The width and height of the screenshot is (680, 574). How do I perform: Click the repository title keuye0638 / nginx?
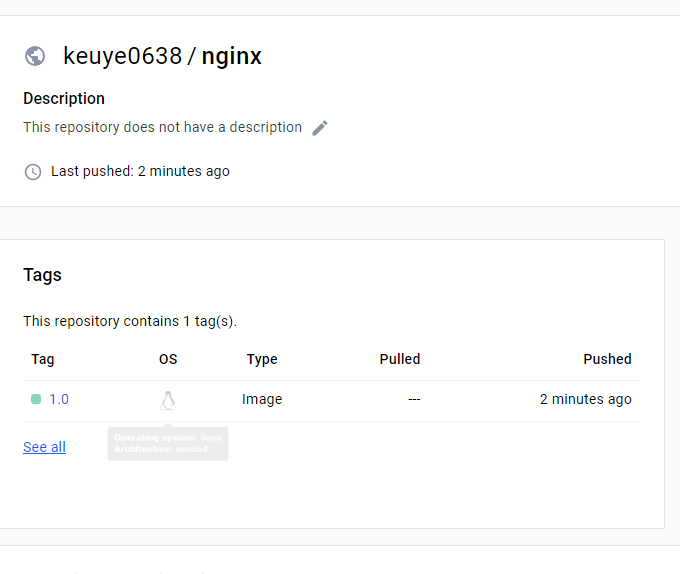[x=163, y=56]
